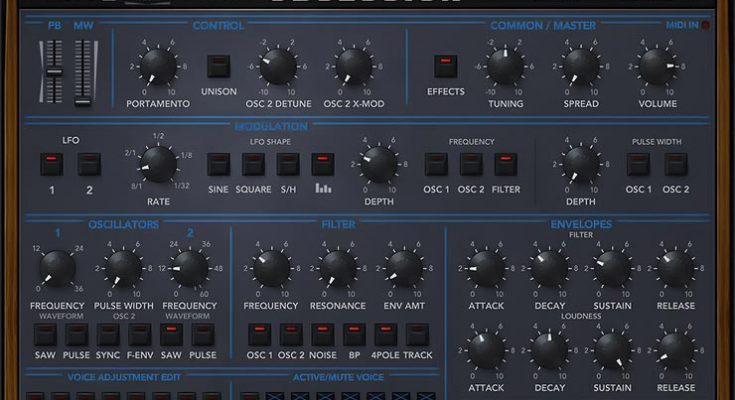
Task: Choose the Sine LFO shape
Action: pos(219,164)
